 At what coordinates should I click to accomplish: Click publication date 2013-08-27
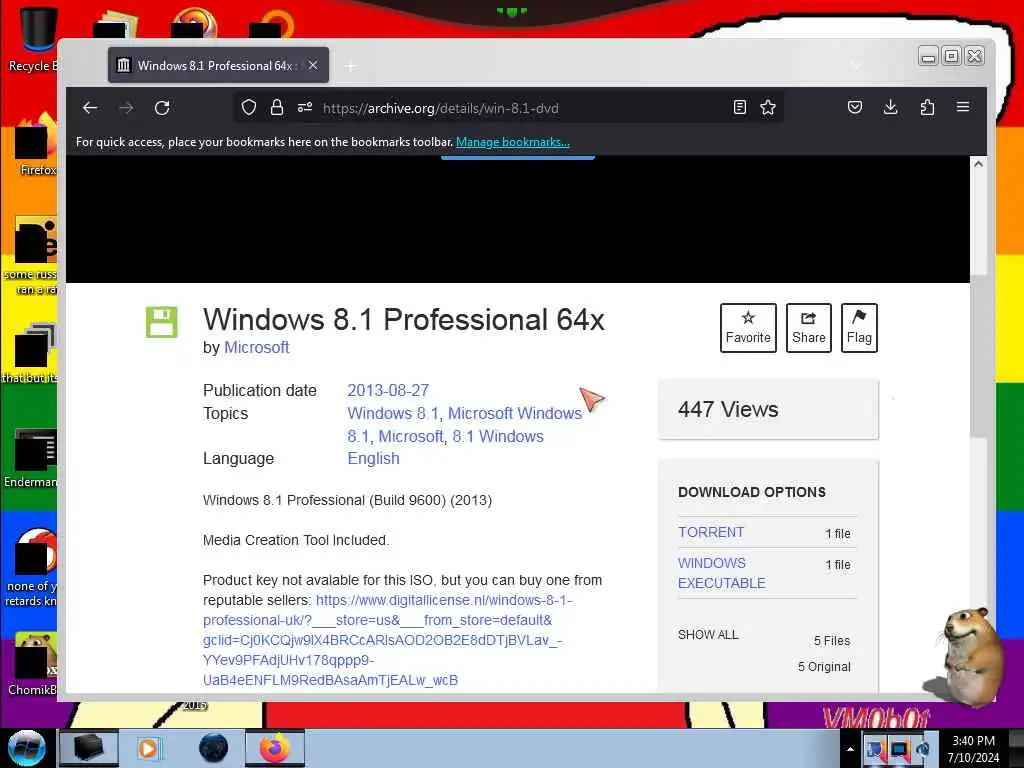pos(388,391)
